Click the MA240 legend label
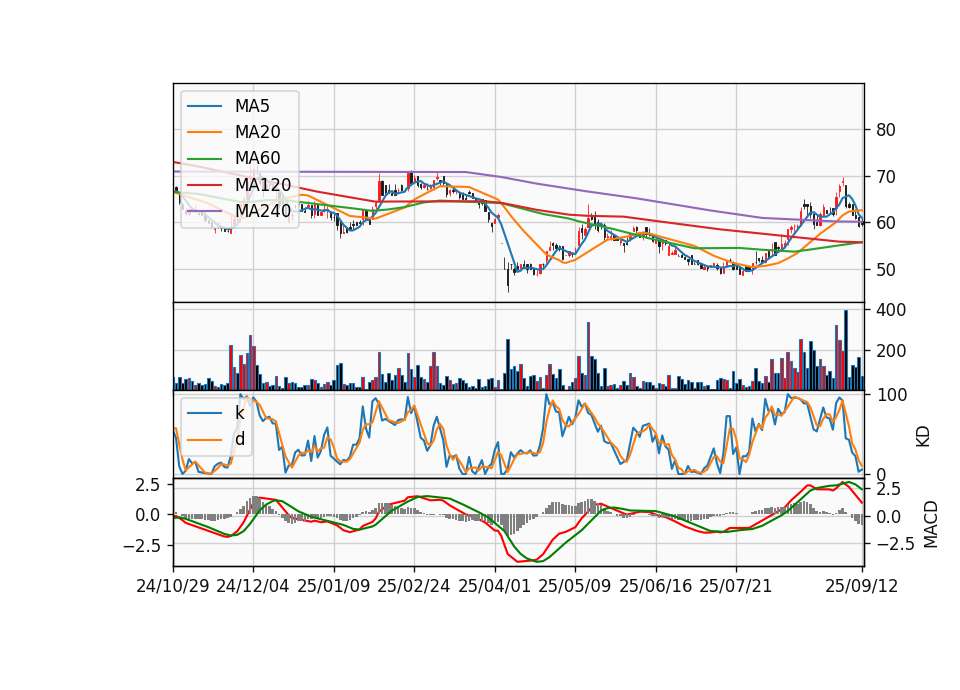 tap(263, 211)
